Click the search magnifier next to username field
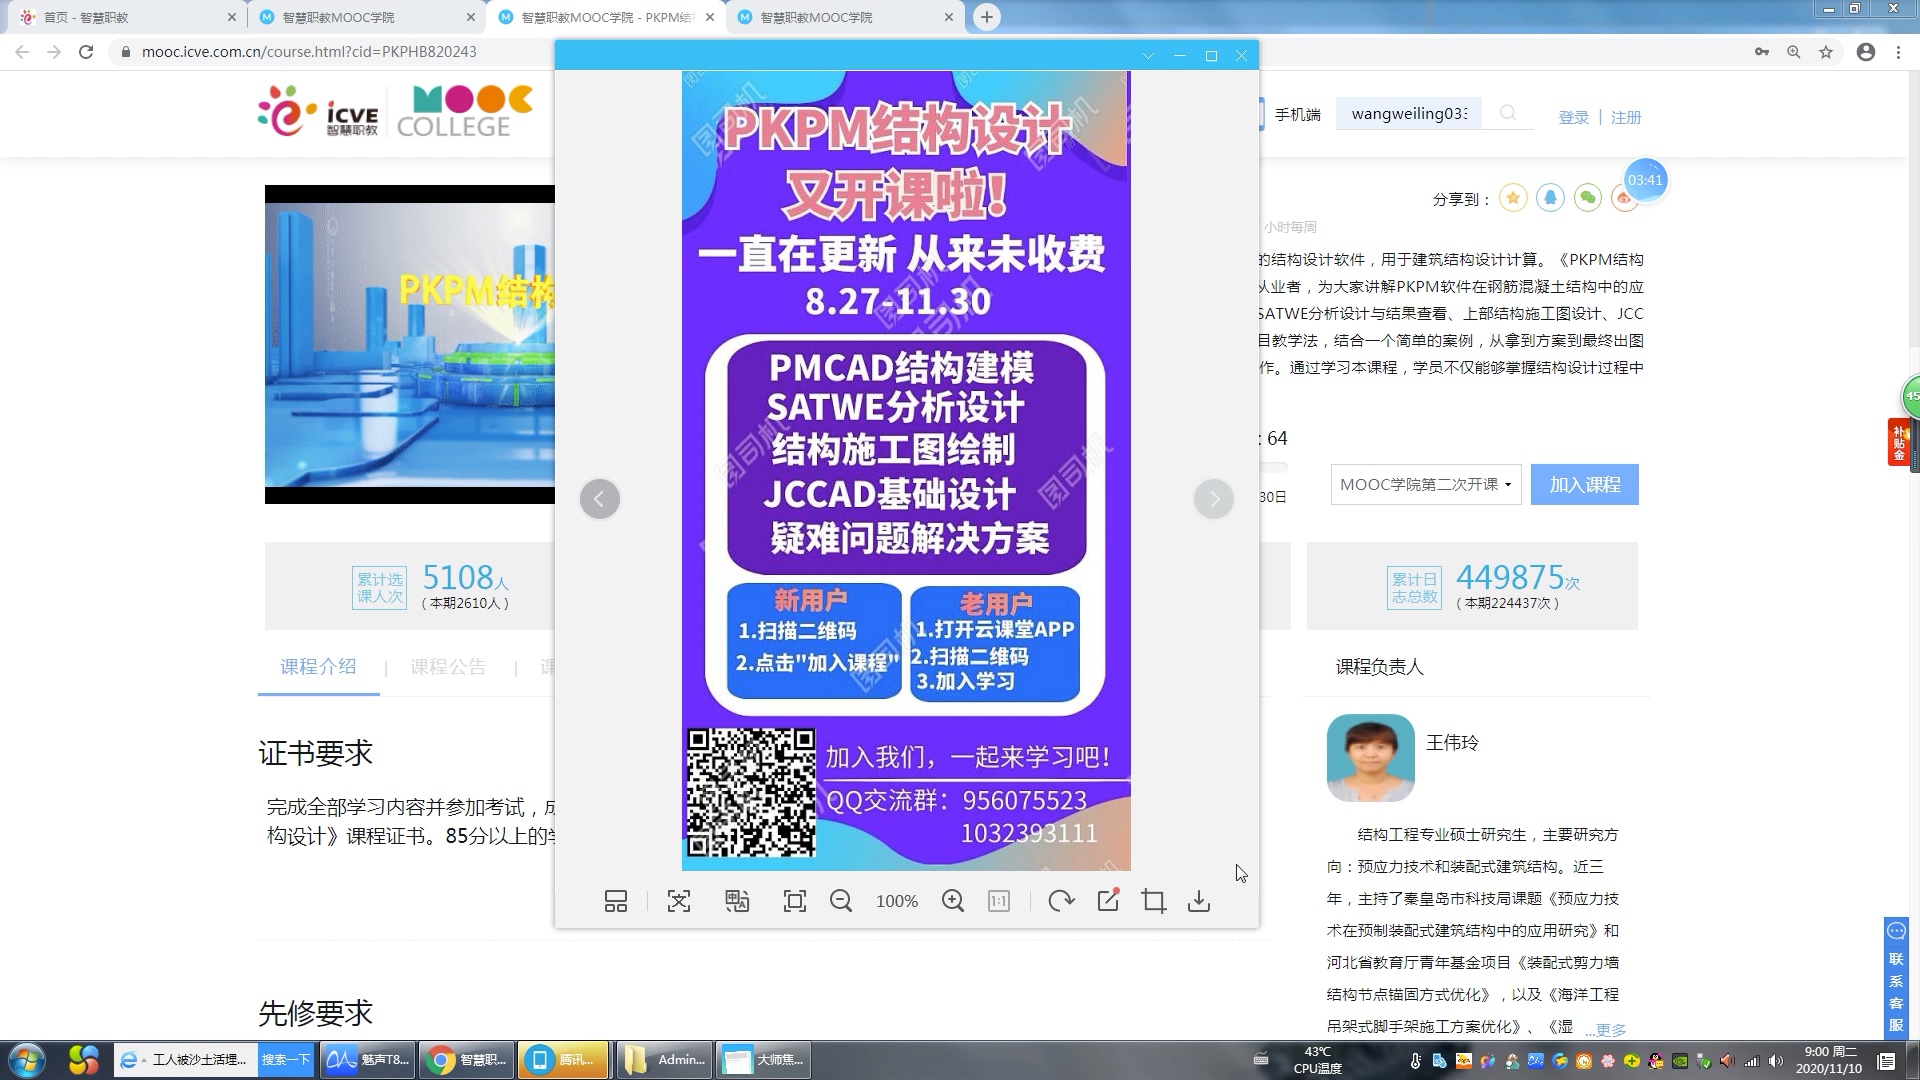 point(1508,113)
